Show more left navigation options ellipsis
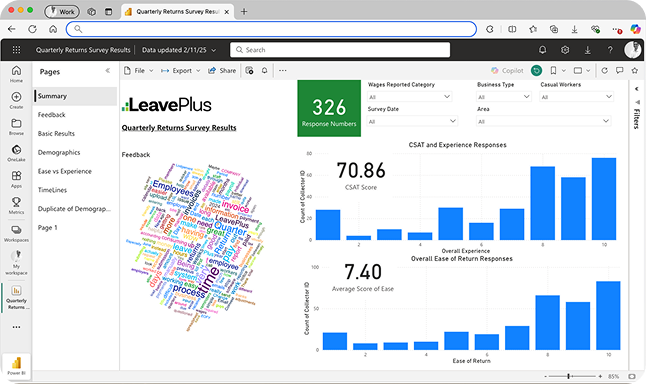 tap(16, 327)
